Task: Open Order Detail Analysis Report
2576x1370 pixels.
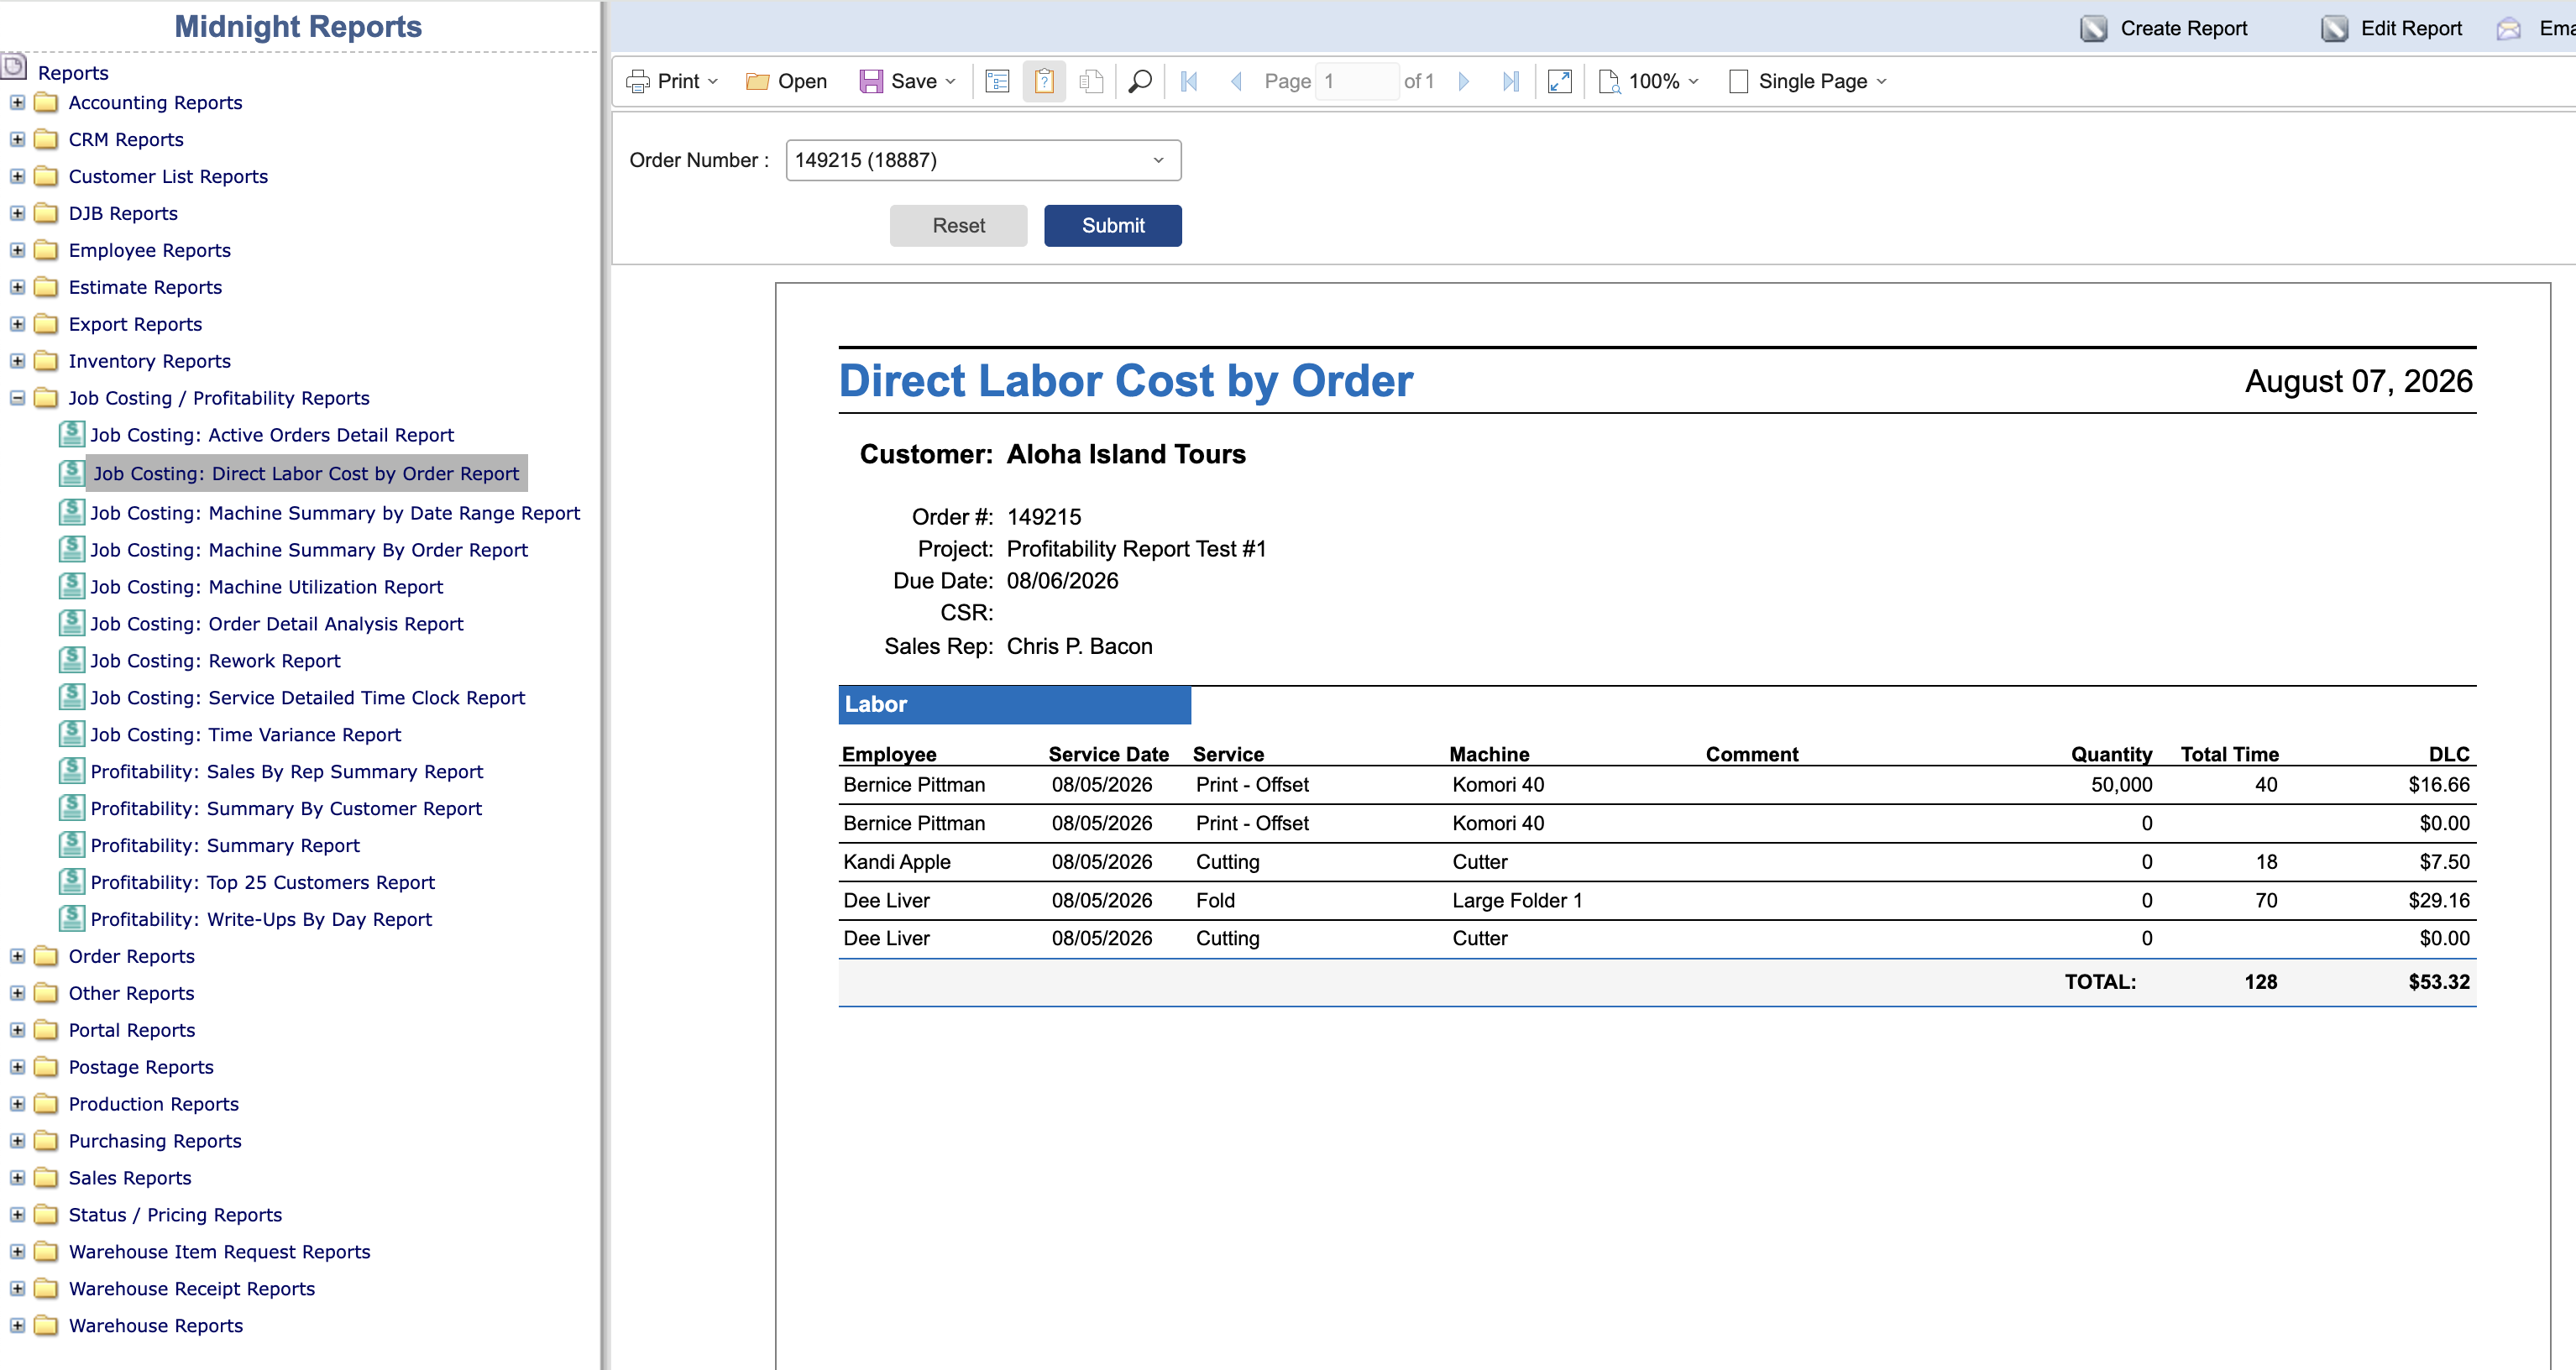Action: click(x=277, y=623)
